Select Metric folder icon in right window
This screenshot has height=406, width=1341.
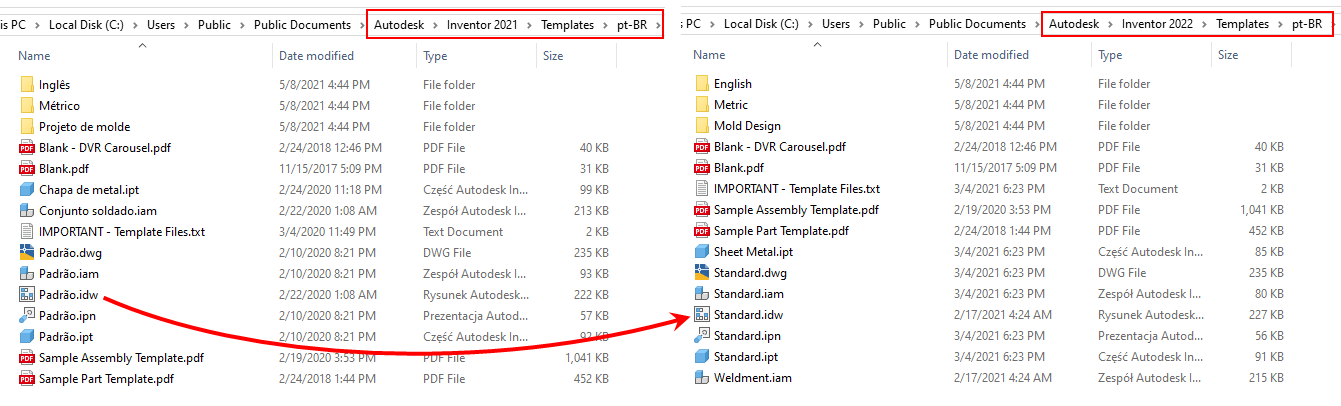coord(702,105)
